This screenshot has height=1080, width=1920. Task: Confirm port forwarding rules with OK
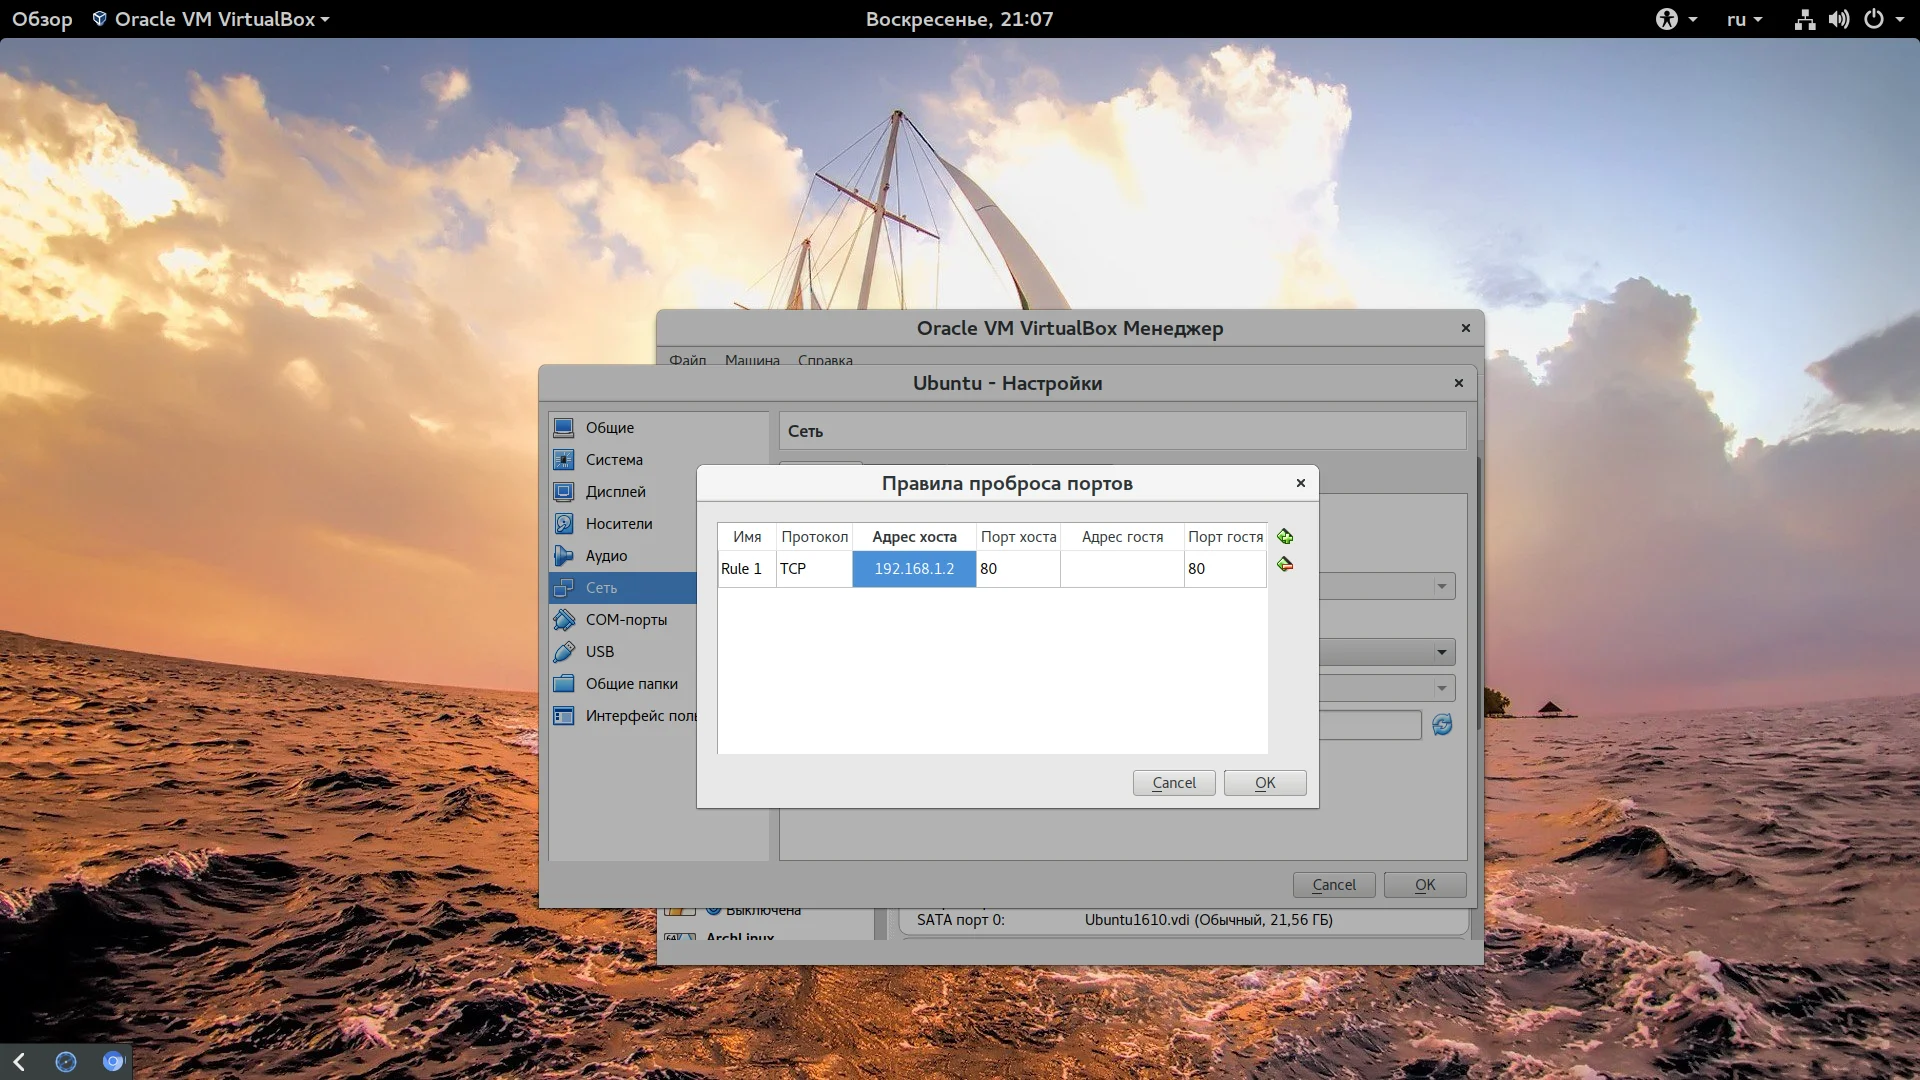(1264, 783)
